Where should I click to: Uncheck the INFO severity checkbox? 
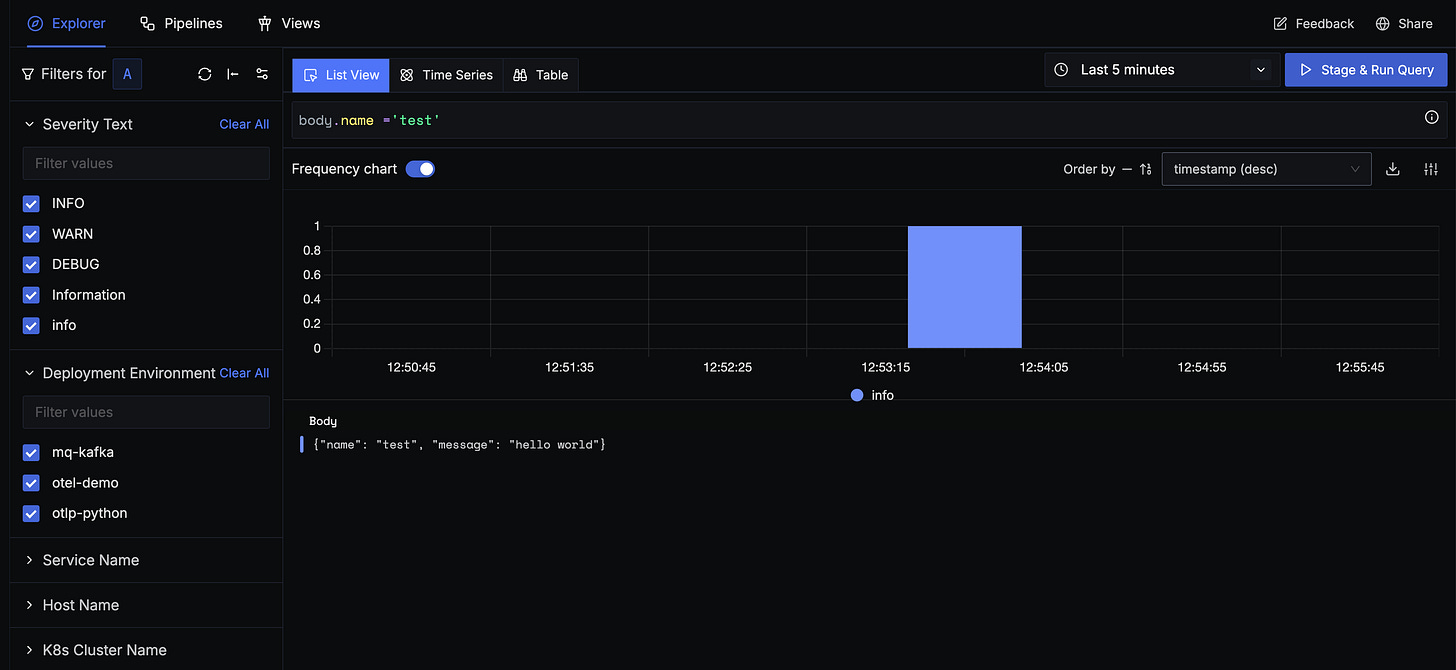31,203
